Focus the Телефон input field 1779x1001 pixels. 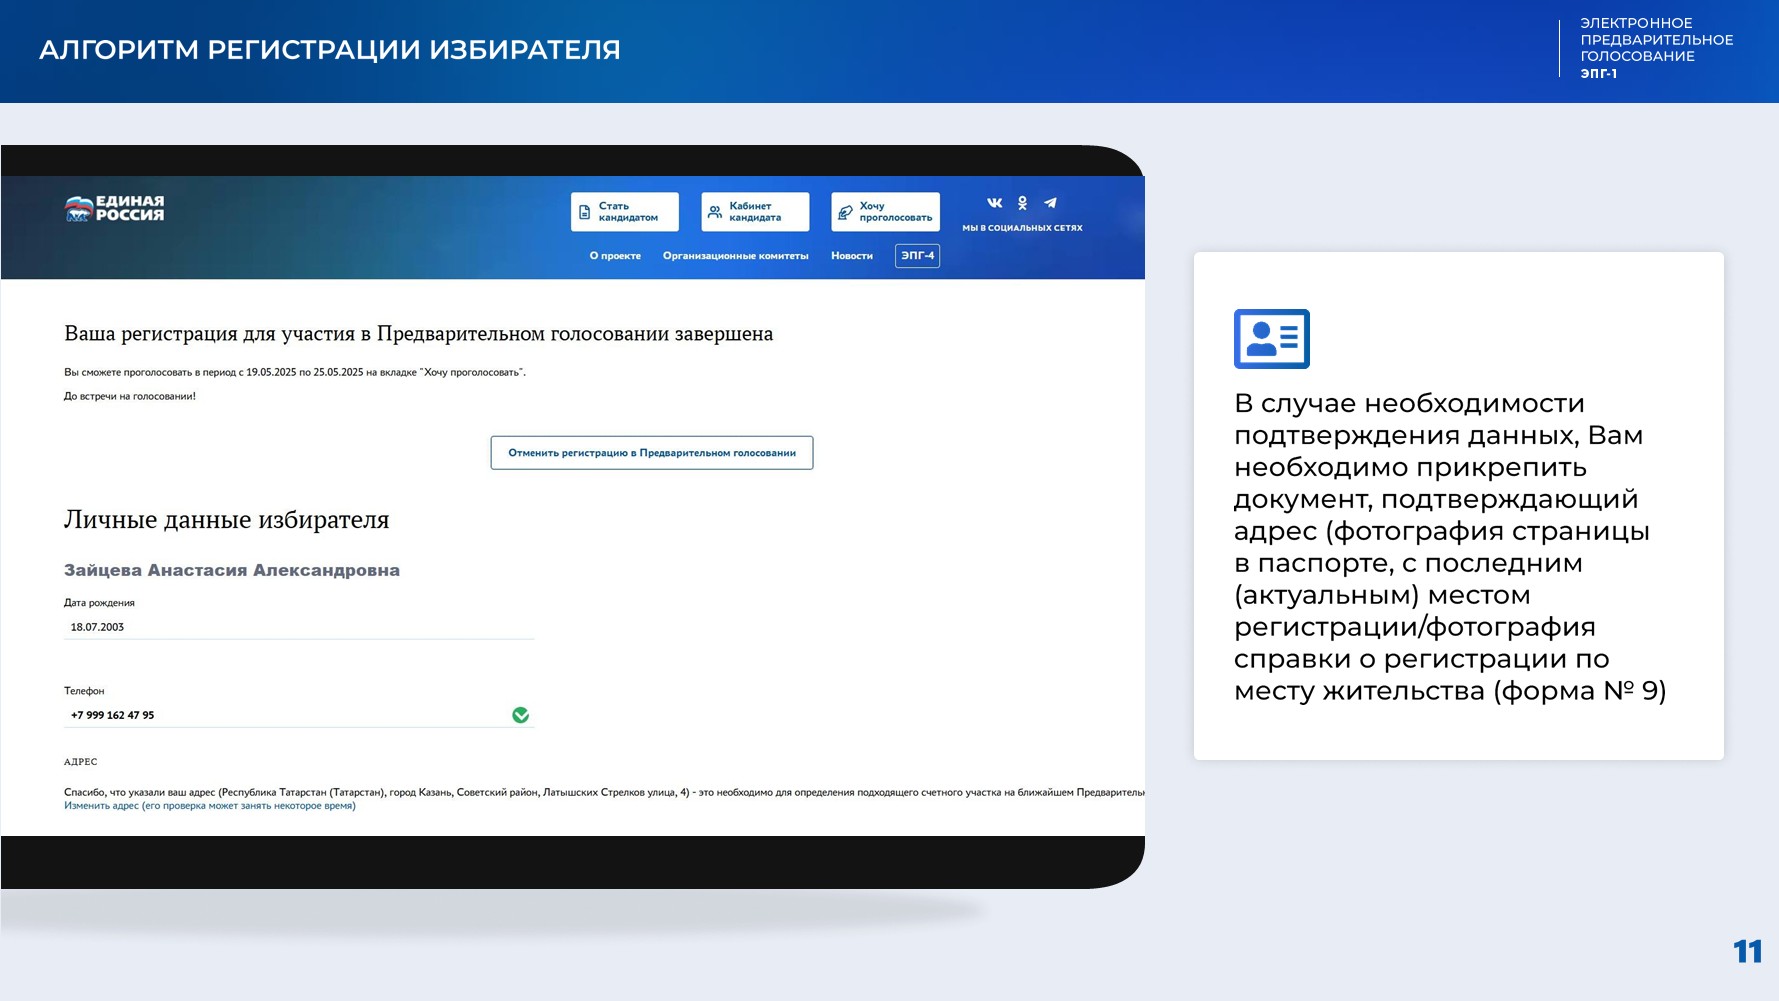pos(285,715)
